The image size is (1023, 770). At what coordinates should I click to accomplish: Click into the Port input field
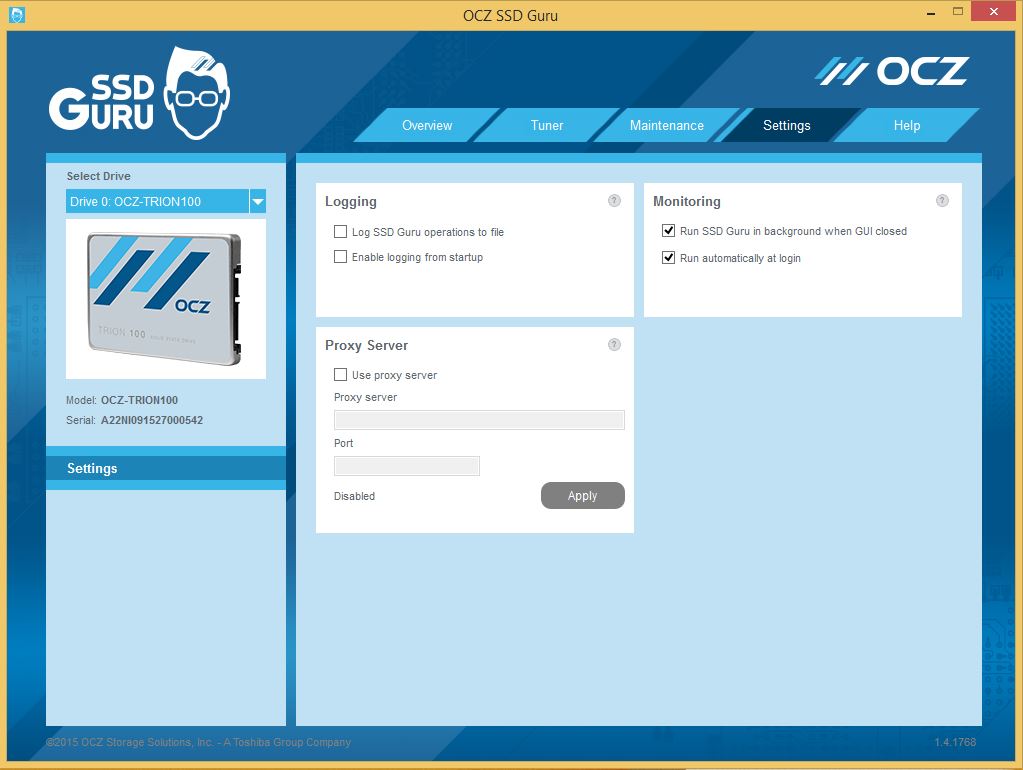pyautogui.click(x=406, y=466)
